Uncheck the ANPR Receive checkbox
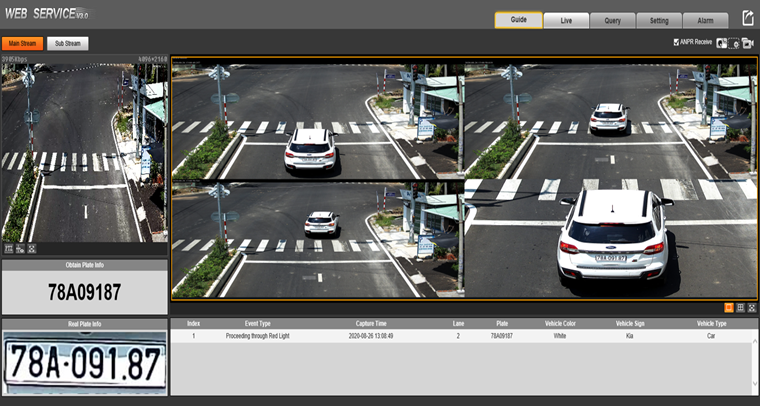The width and height of the screenshot is (760, 406). tap(677, 42)
